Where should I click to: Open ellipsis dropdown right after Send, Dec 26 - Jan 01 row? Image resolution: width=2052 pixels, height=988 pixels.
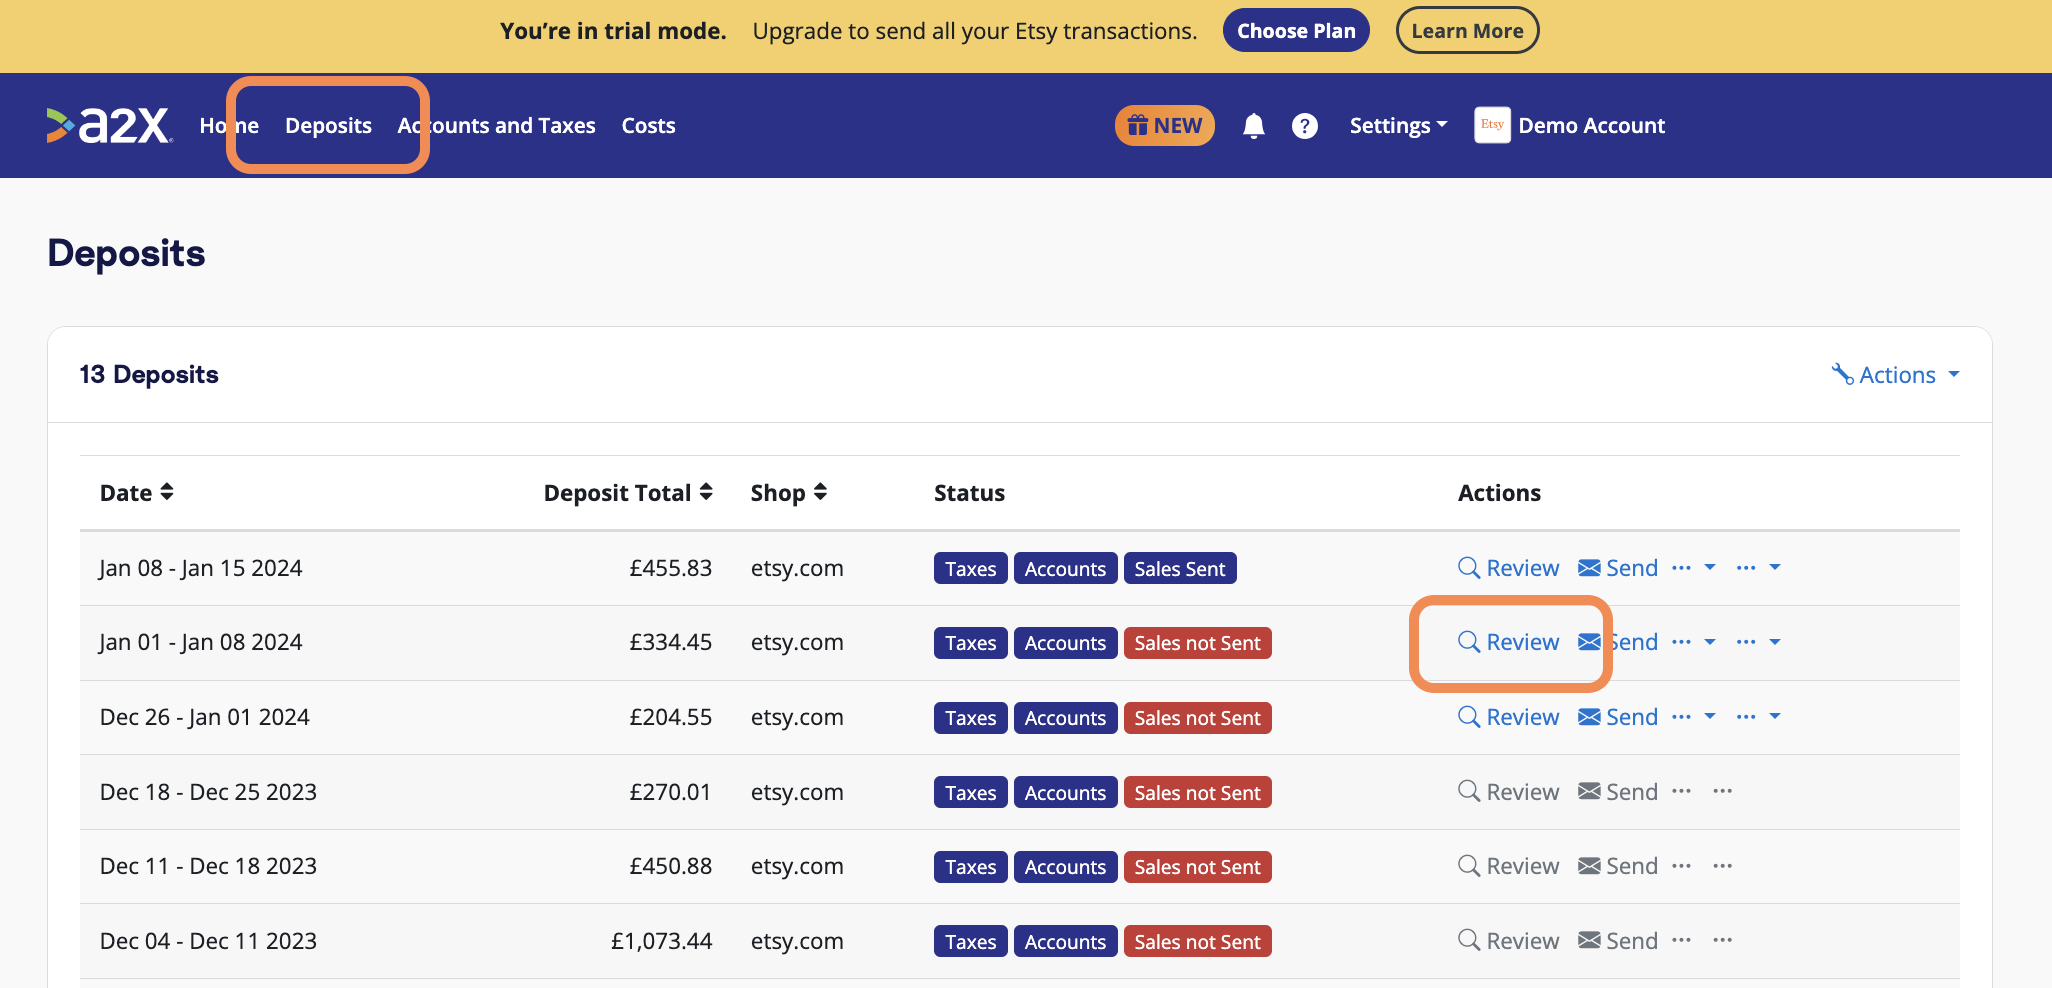[x=1694, y=717]
